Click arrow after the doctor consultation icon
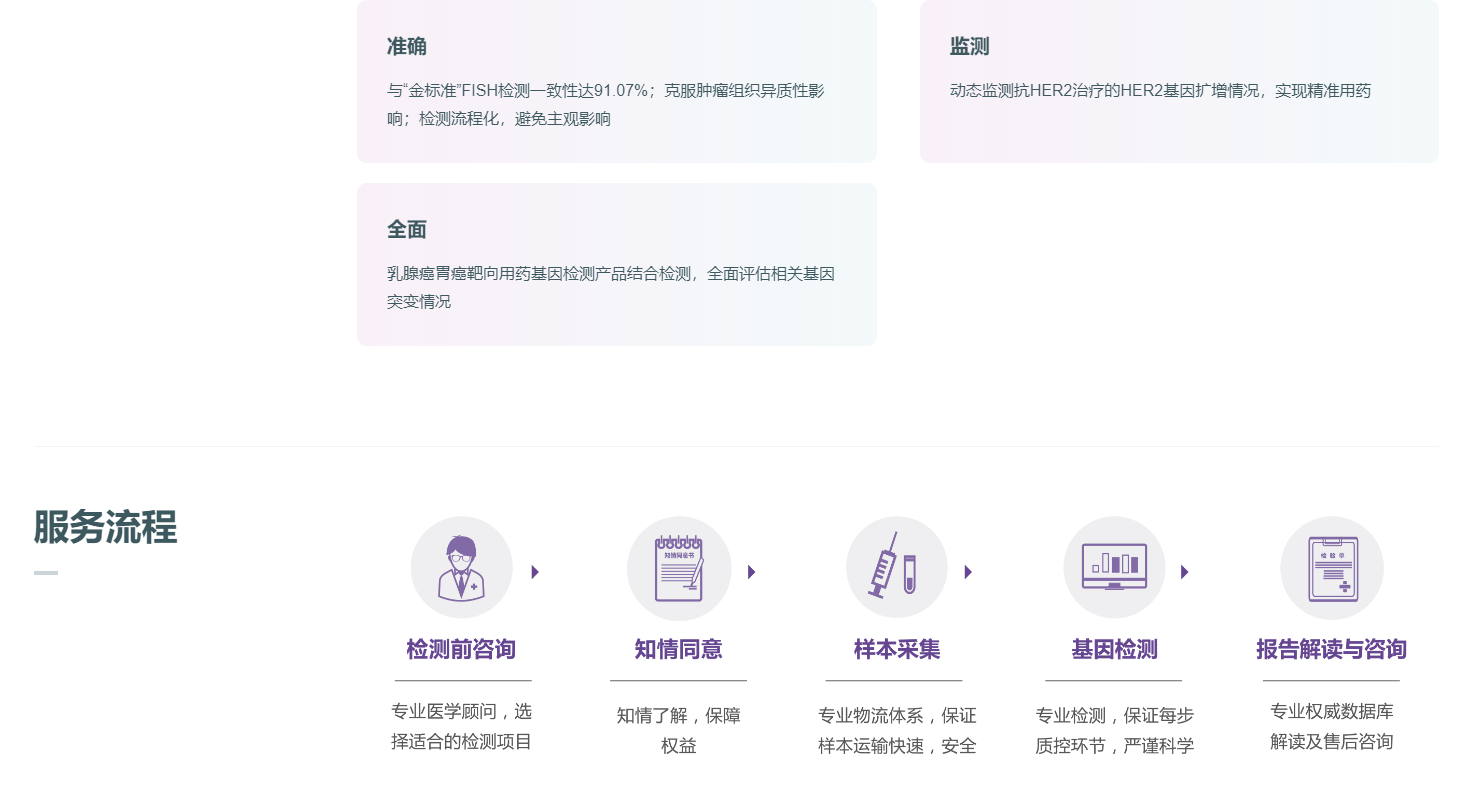Screen dimensions: 1479x807 coord(535,572)
